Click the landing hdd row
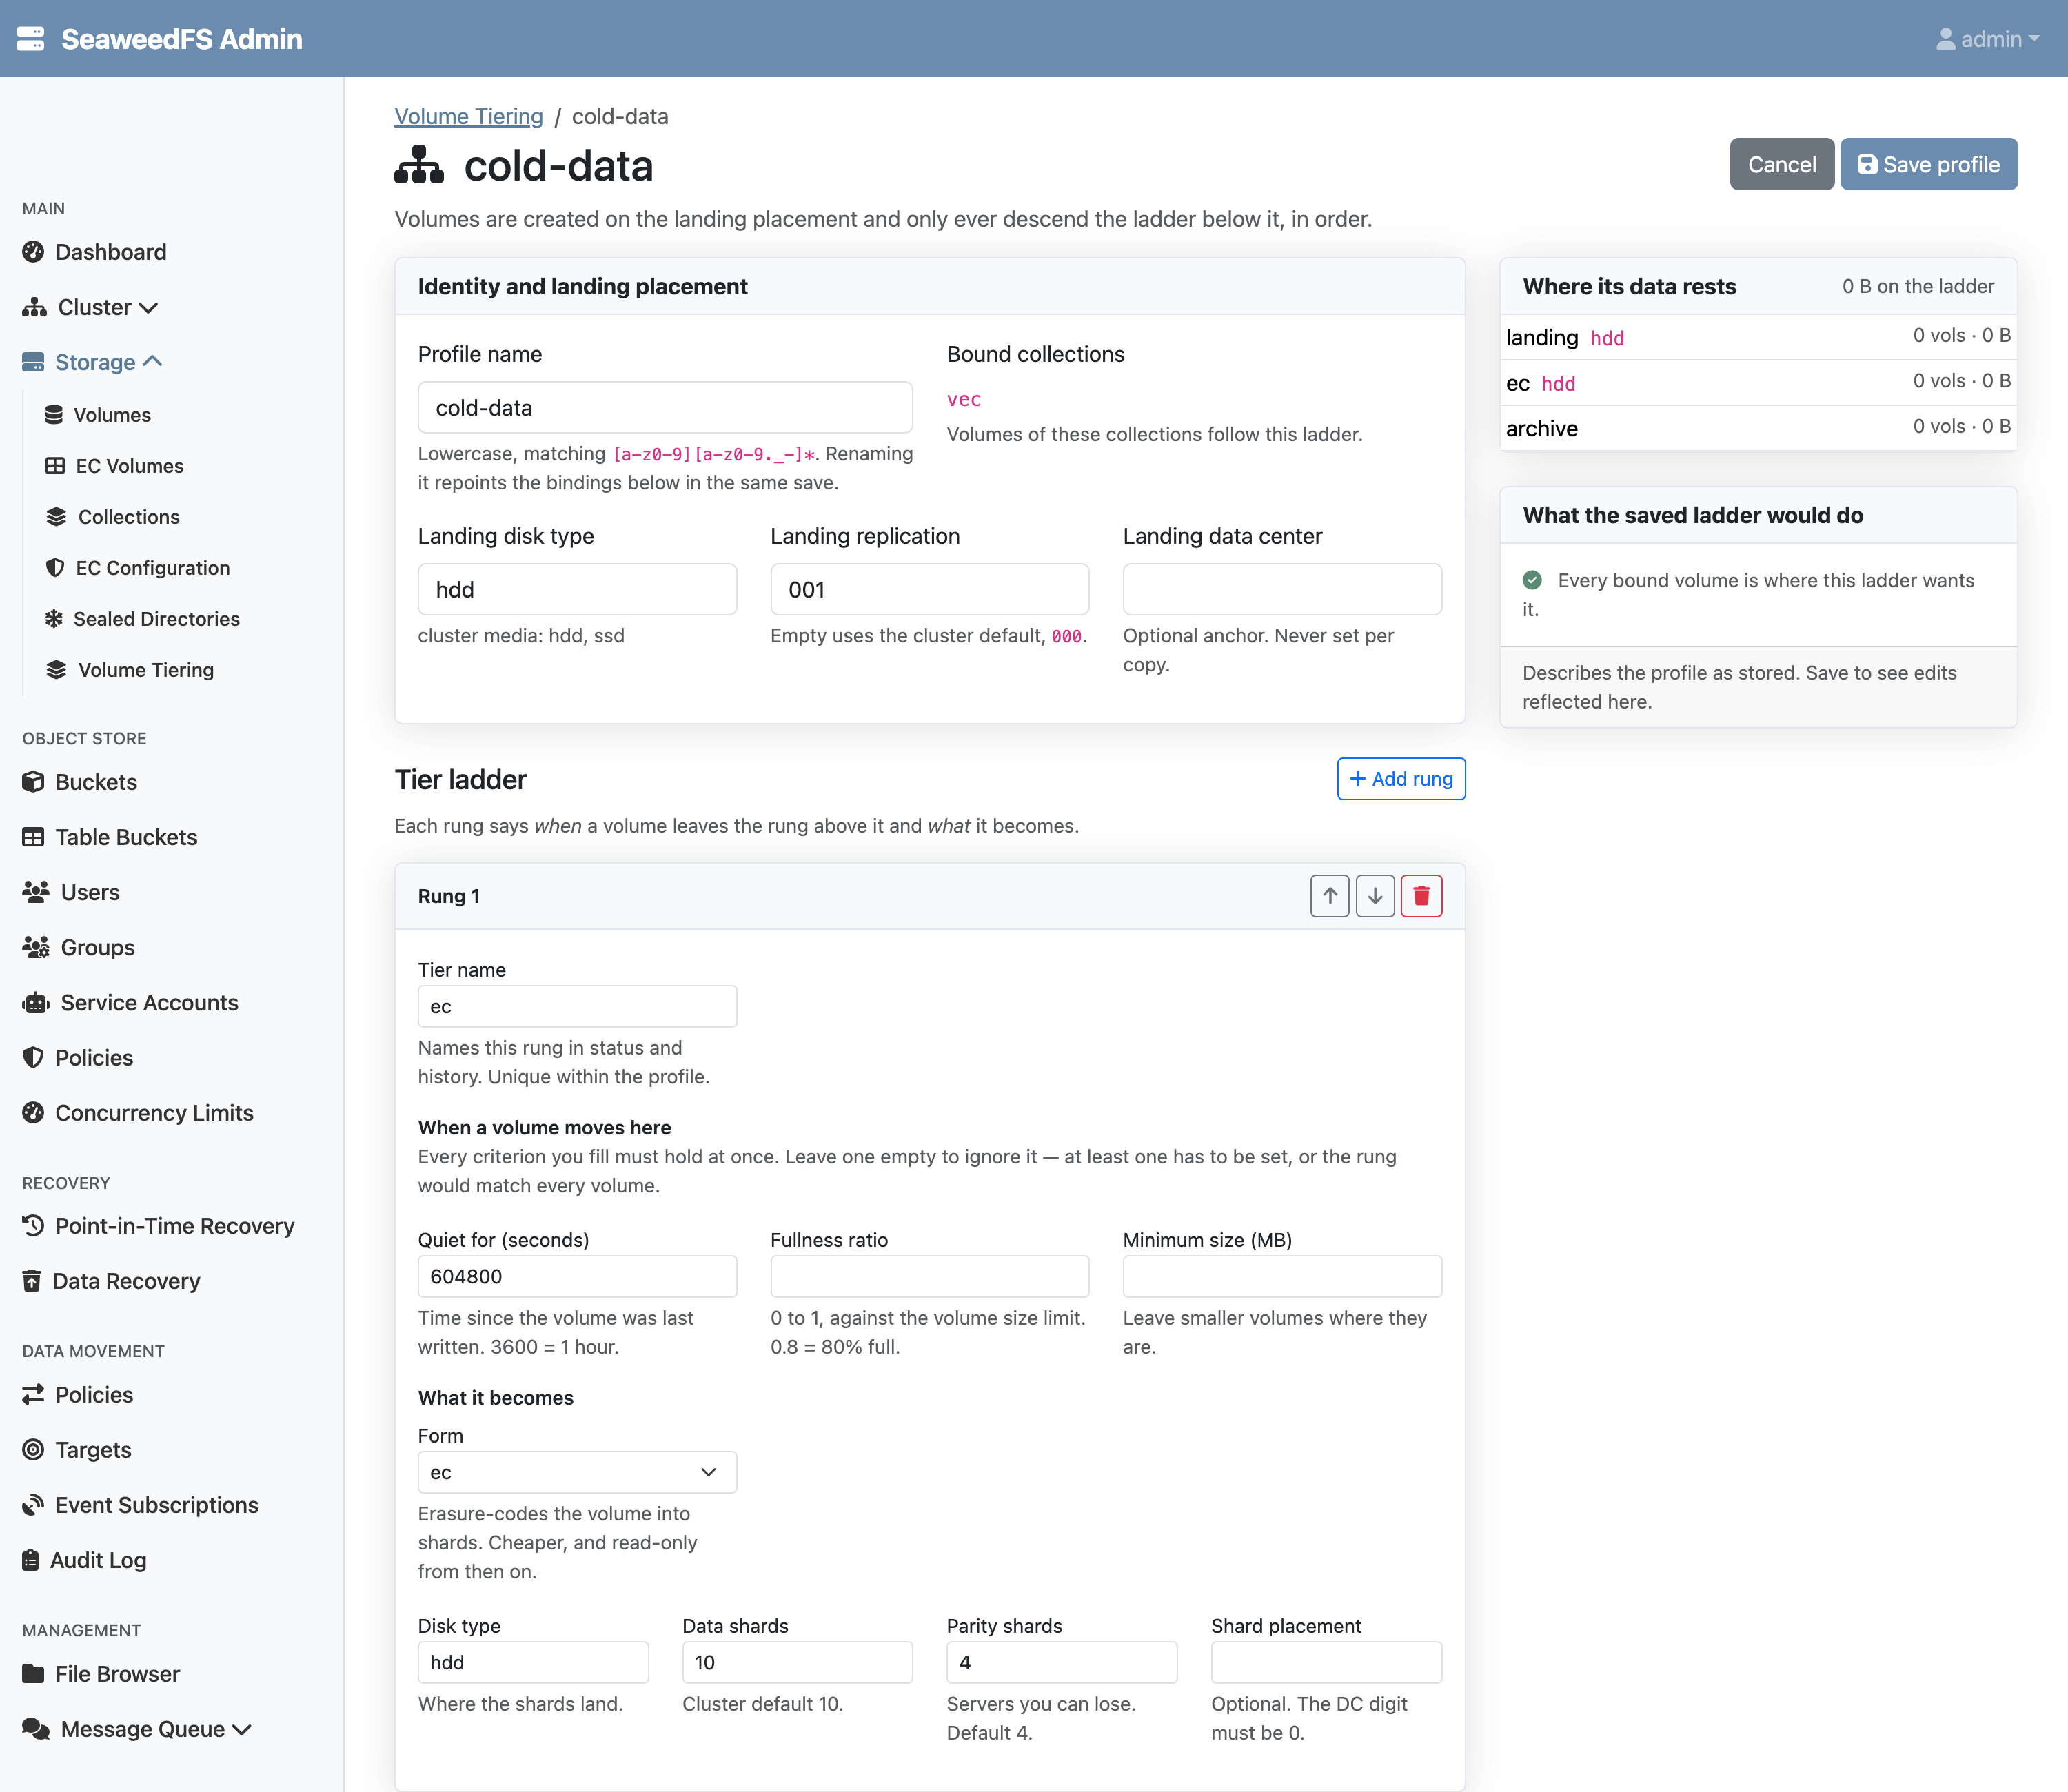This screenshot has height=1792, width=2068. 1758,337
